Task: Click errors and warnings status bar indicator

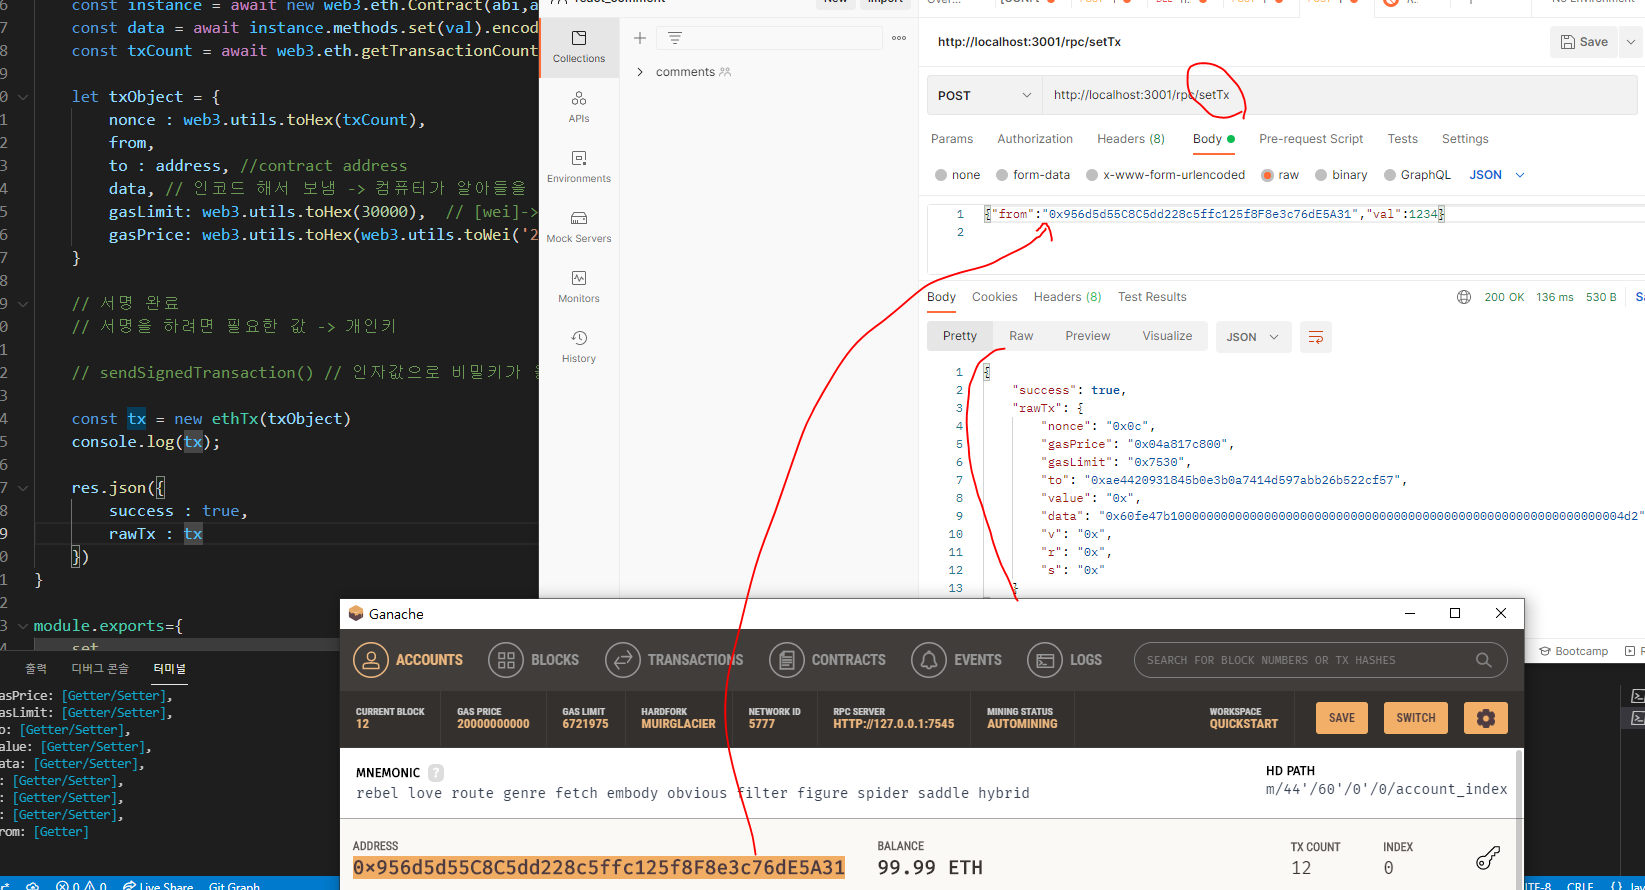Action: pos(81,885)
